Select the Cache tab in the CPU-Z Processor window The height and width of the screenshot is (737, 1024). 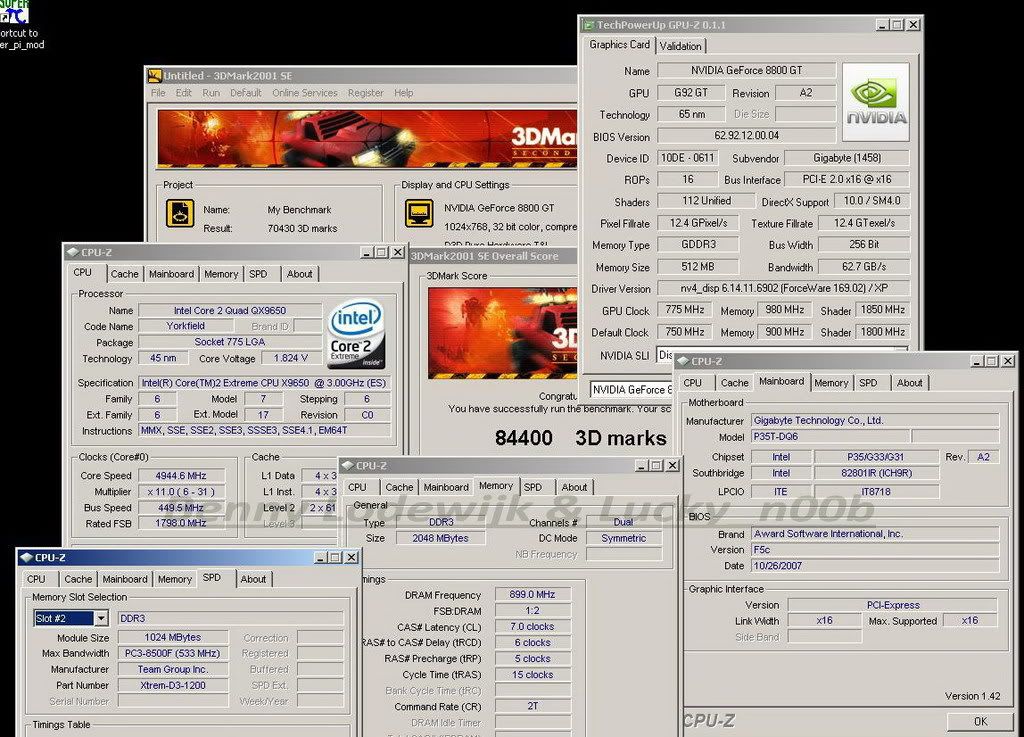pyautogui.click(x=124, y=273)
